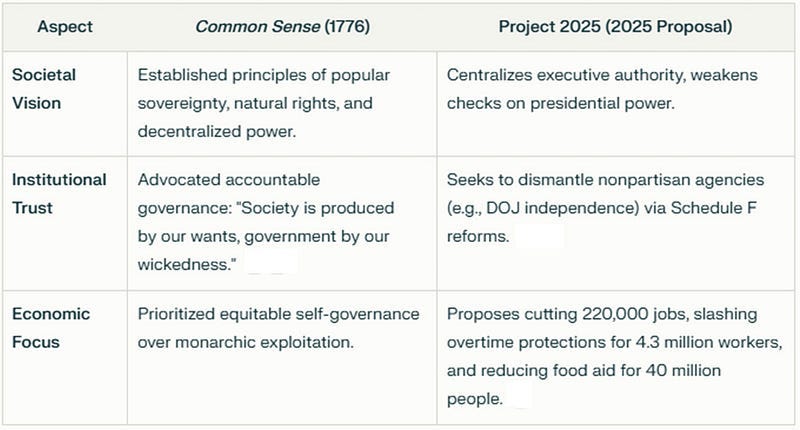Select the "Economic Focus" row label
Viewport: 800px width, 430px height.
click(51, 328)
